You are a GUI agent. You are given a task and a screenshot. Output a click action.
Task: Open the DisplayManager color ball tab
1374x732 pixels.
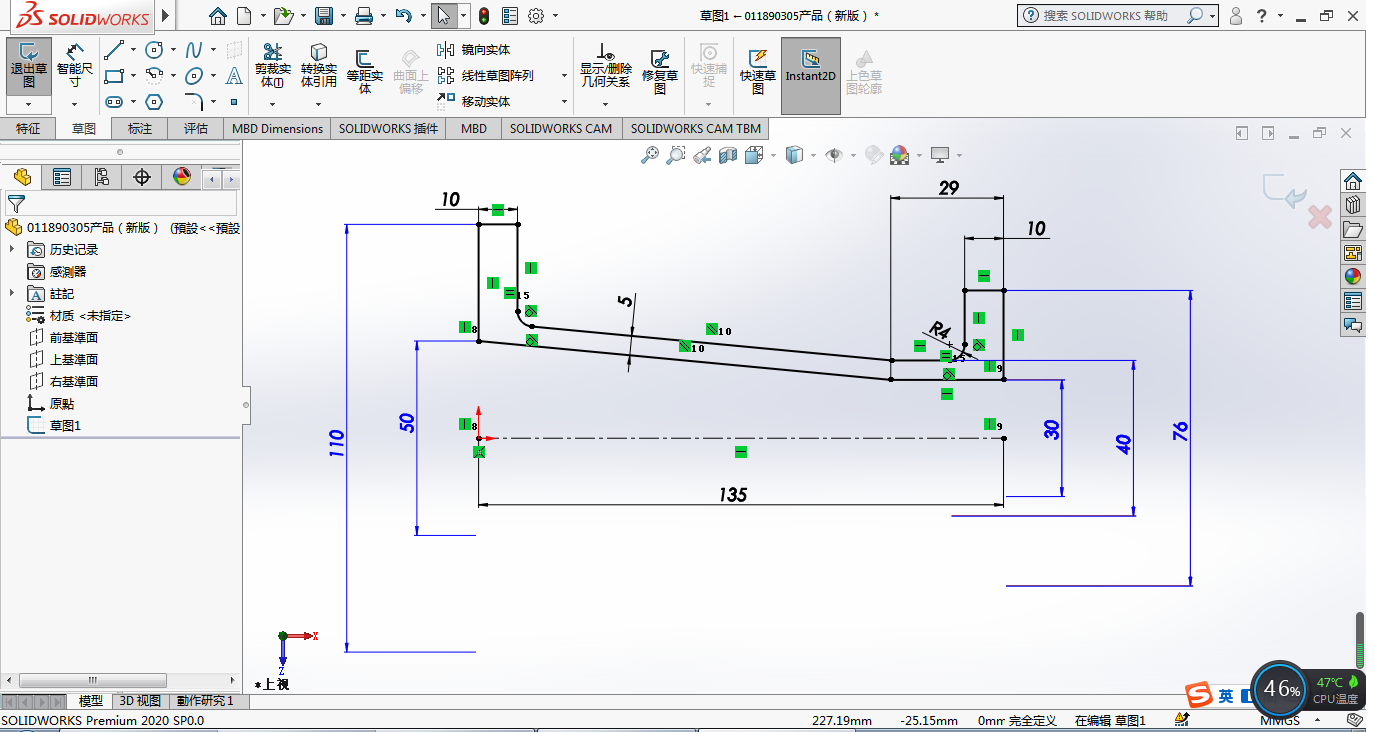click(x=182, y=177)
